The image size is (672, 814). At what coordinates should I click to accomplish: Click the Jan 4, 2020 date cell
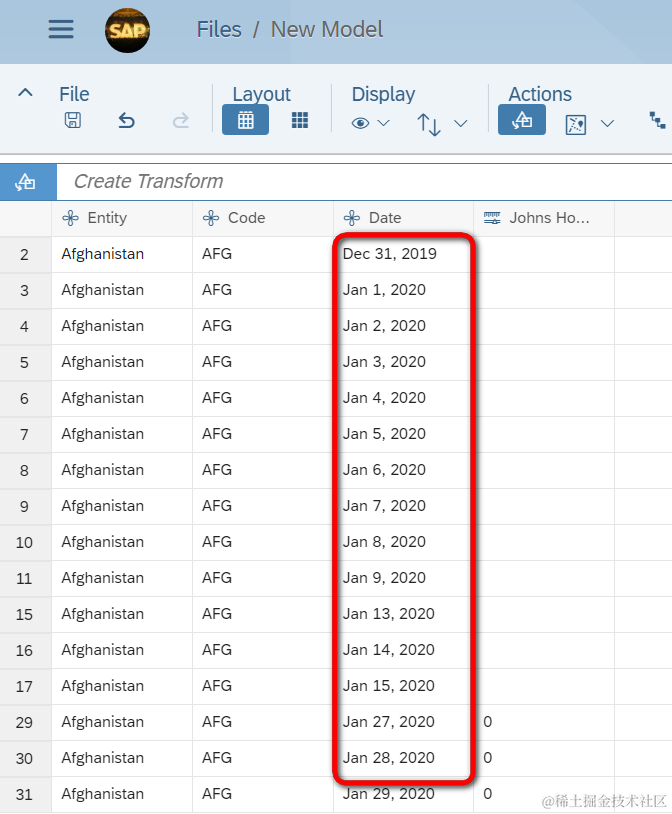[x=404, y=398]
